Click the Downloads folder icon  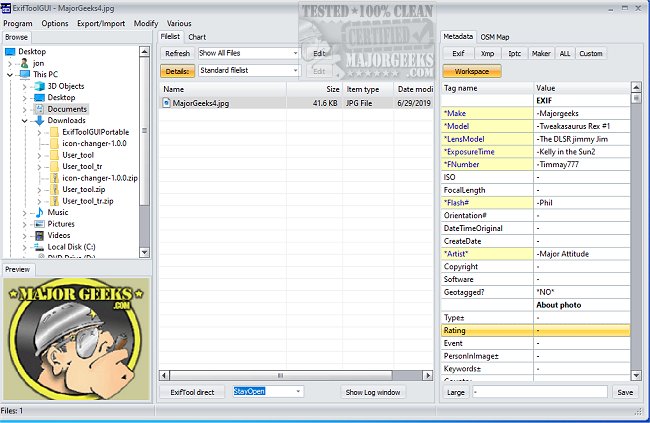click(x=39, y=121)
